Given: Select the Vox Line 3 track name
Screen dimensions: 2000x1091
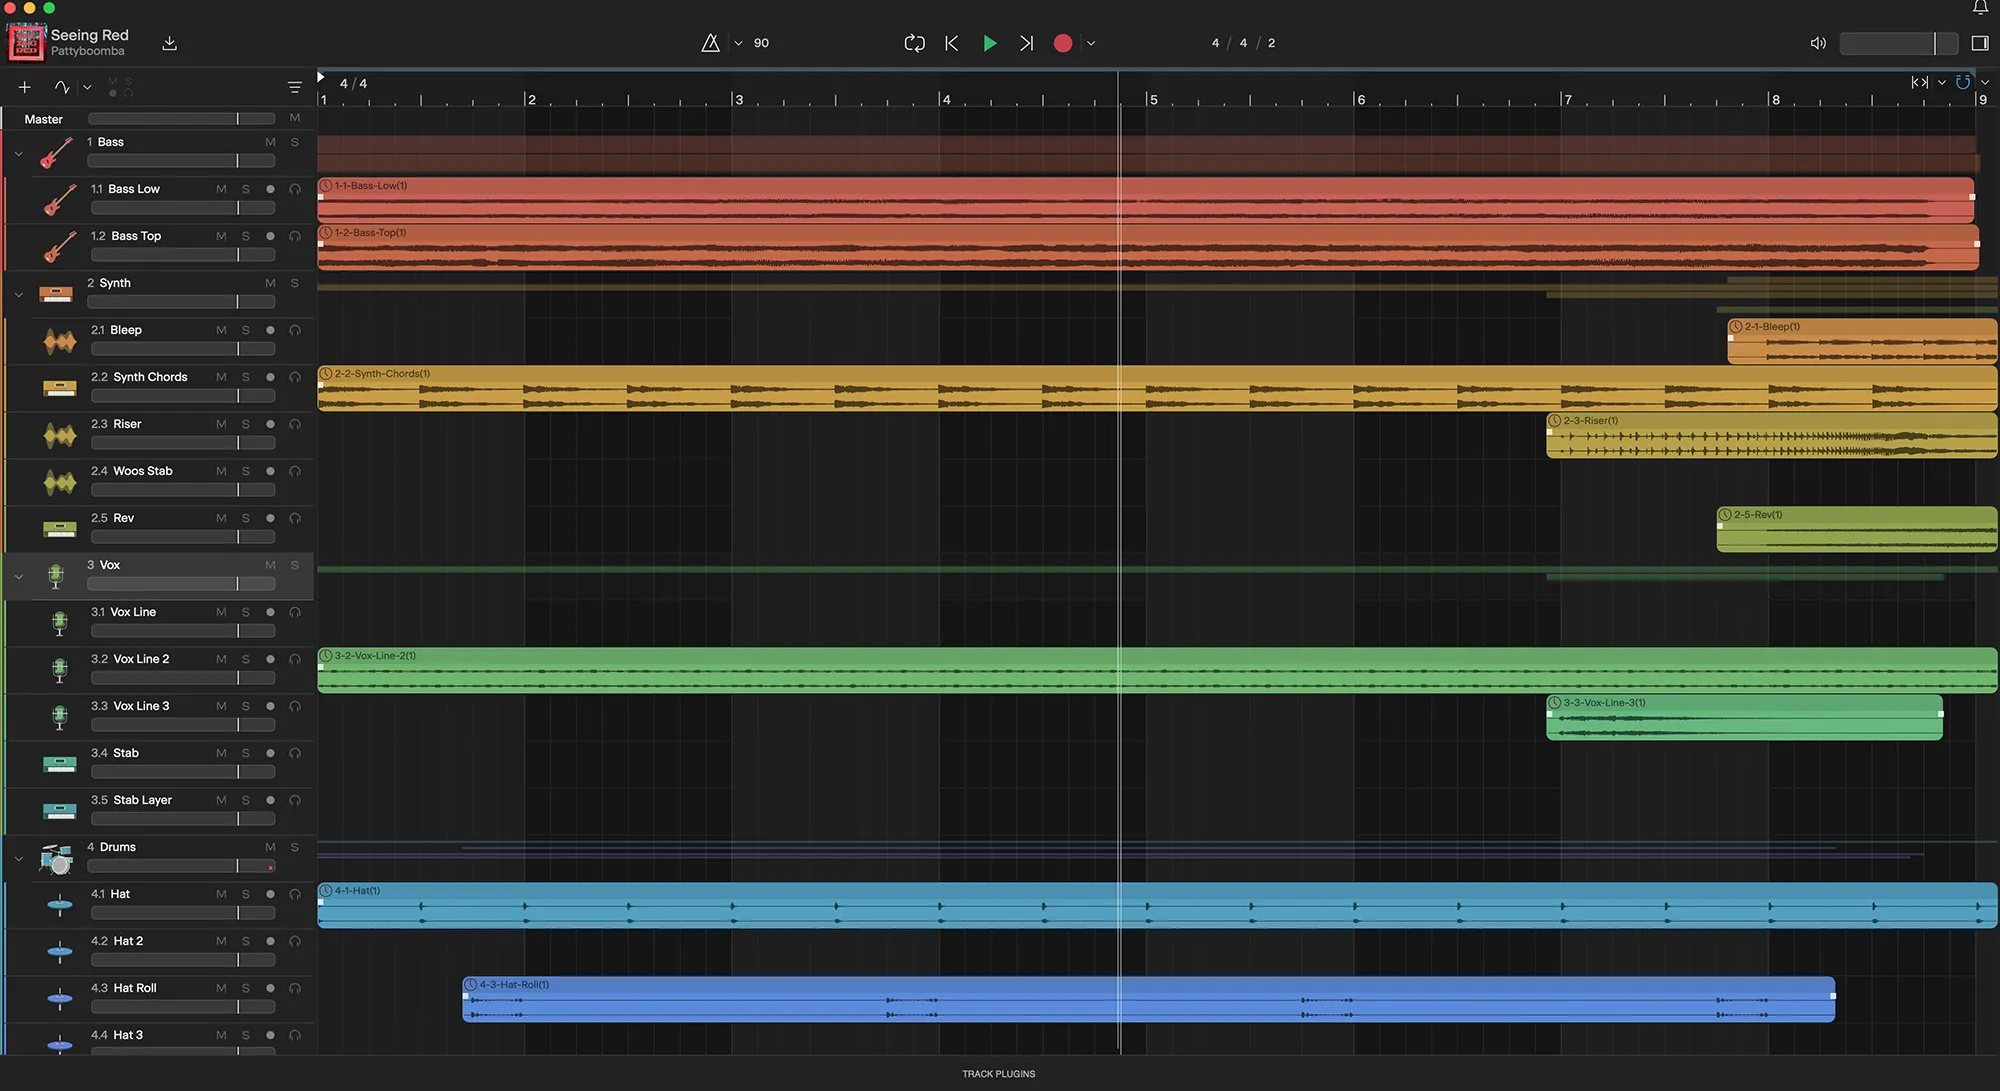Looking at the screenshot, I should point(141,706).
